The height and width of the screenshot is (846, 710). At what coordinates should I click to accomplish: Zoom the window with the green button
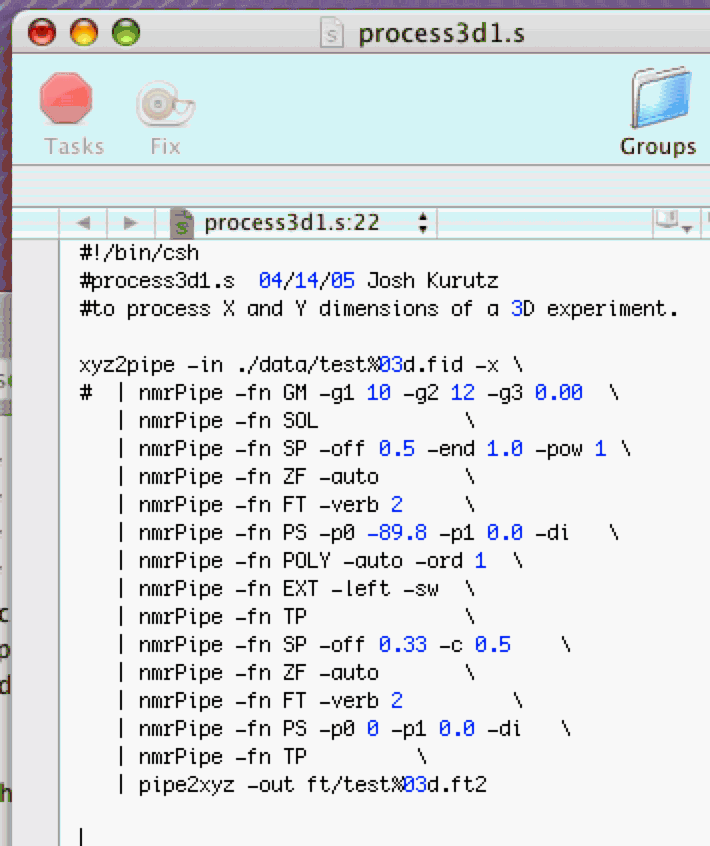(126, 34)
